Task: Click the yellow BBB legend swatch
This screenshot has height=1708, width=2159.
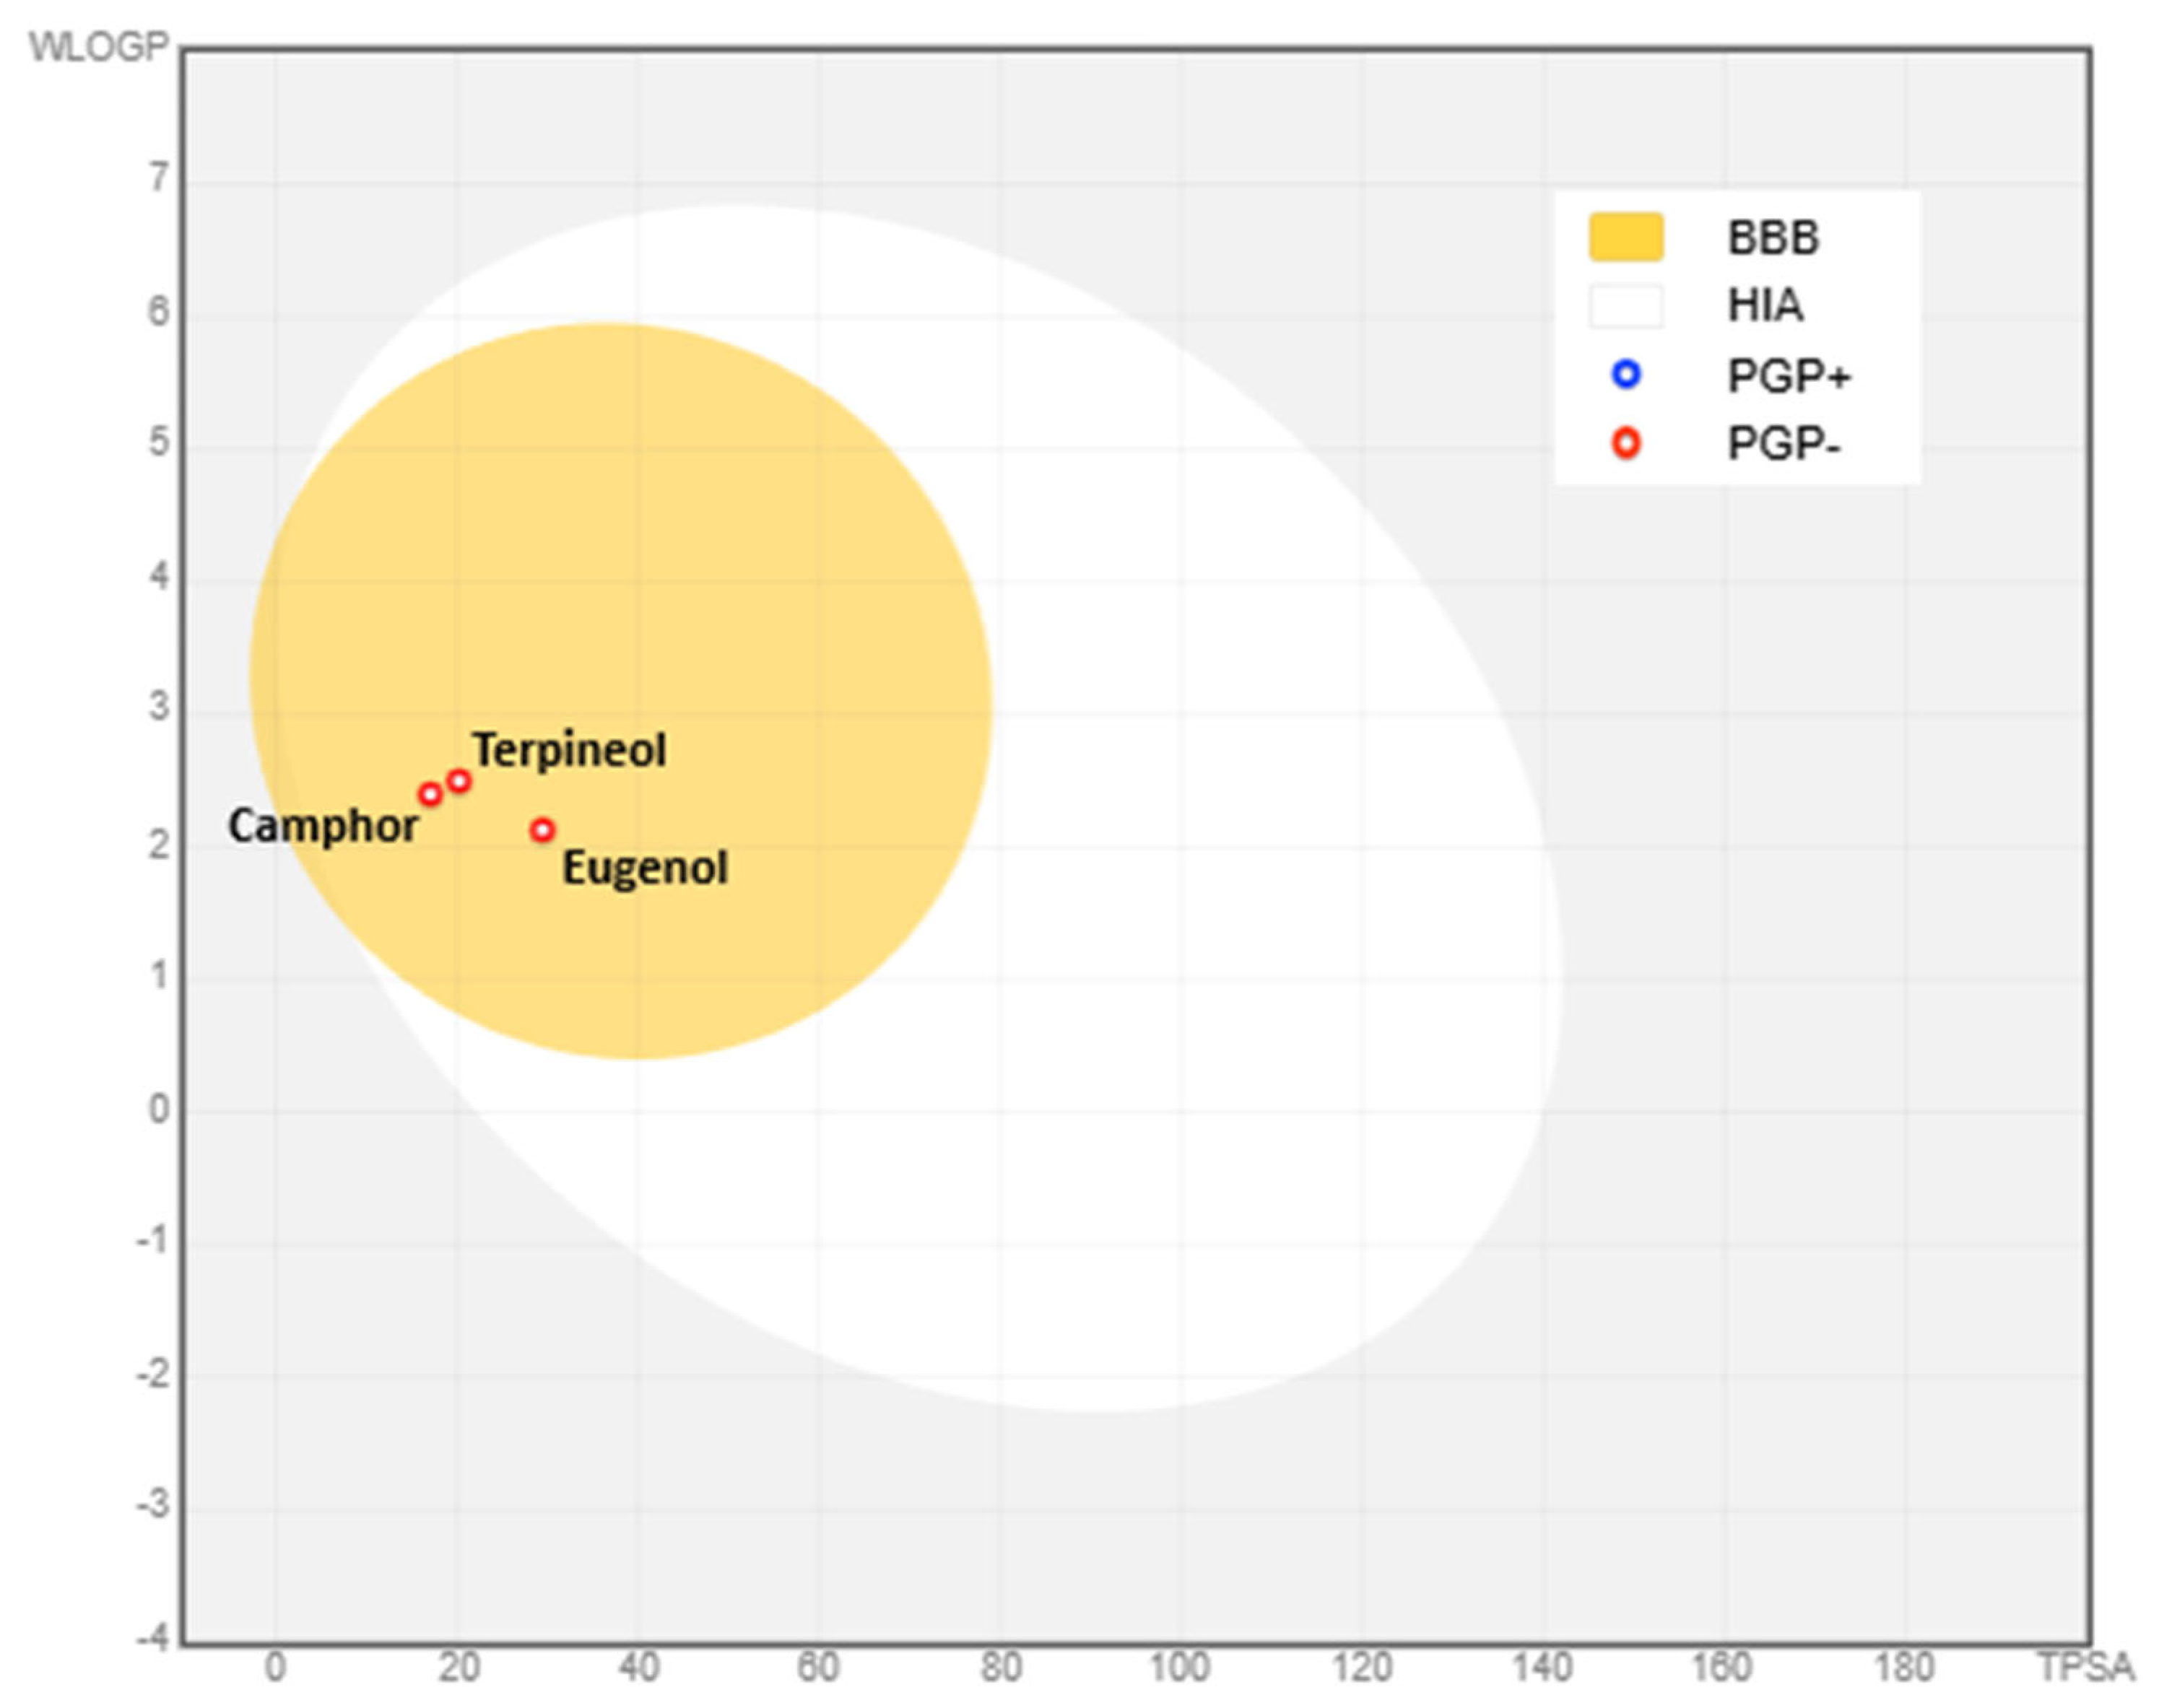Action: tap(1626, 238)
